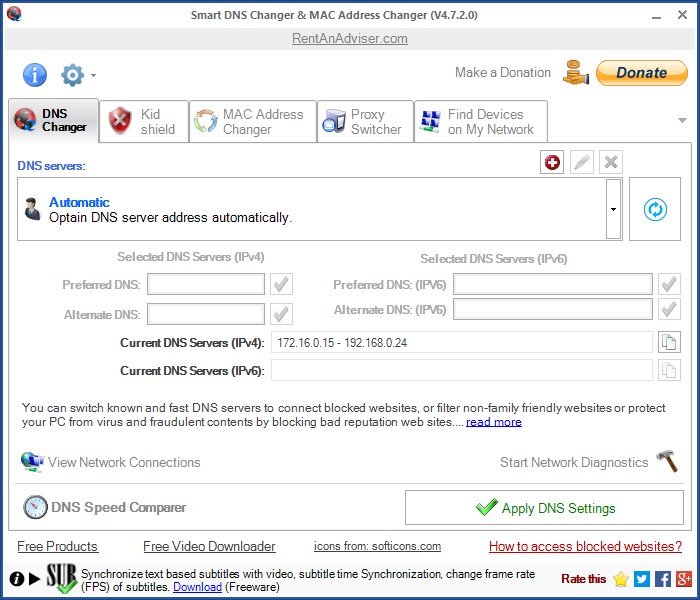The image size is (700, 600).
Task: Close the Smart DNS Changer window
Action: pyautogui.click(x=682, y=15)
